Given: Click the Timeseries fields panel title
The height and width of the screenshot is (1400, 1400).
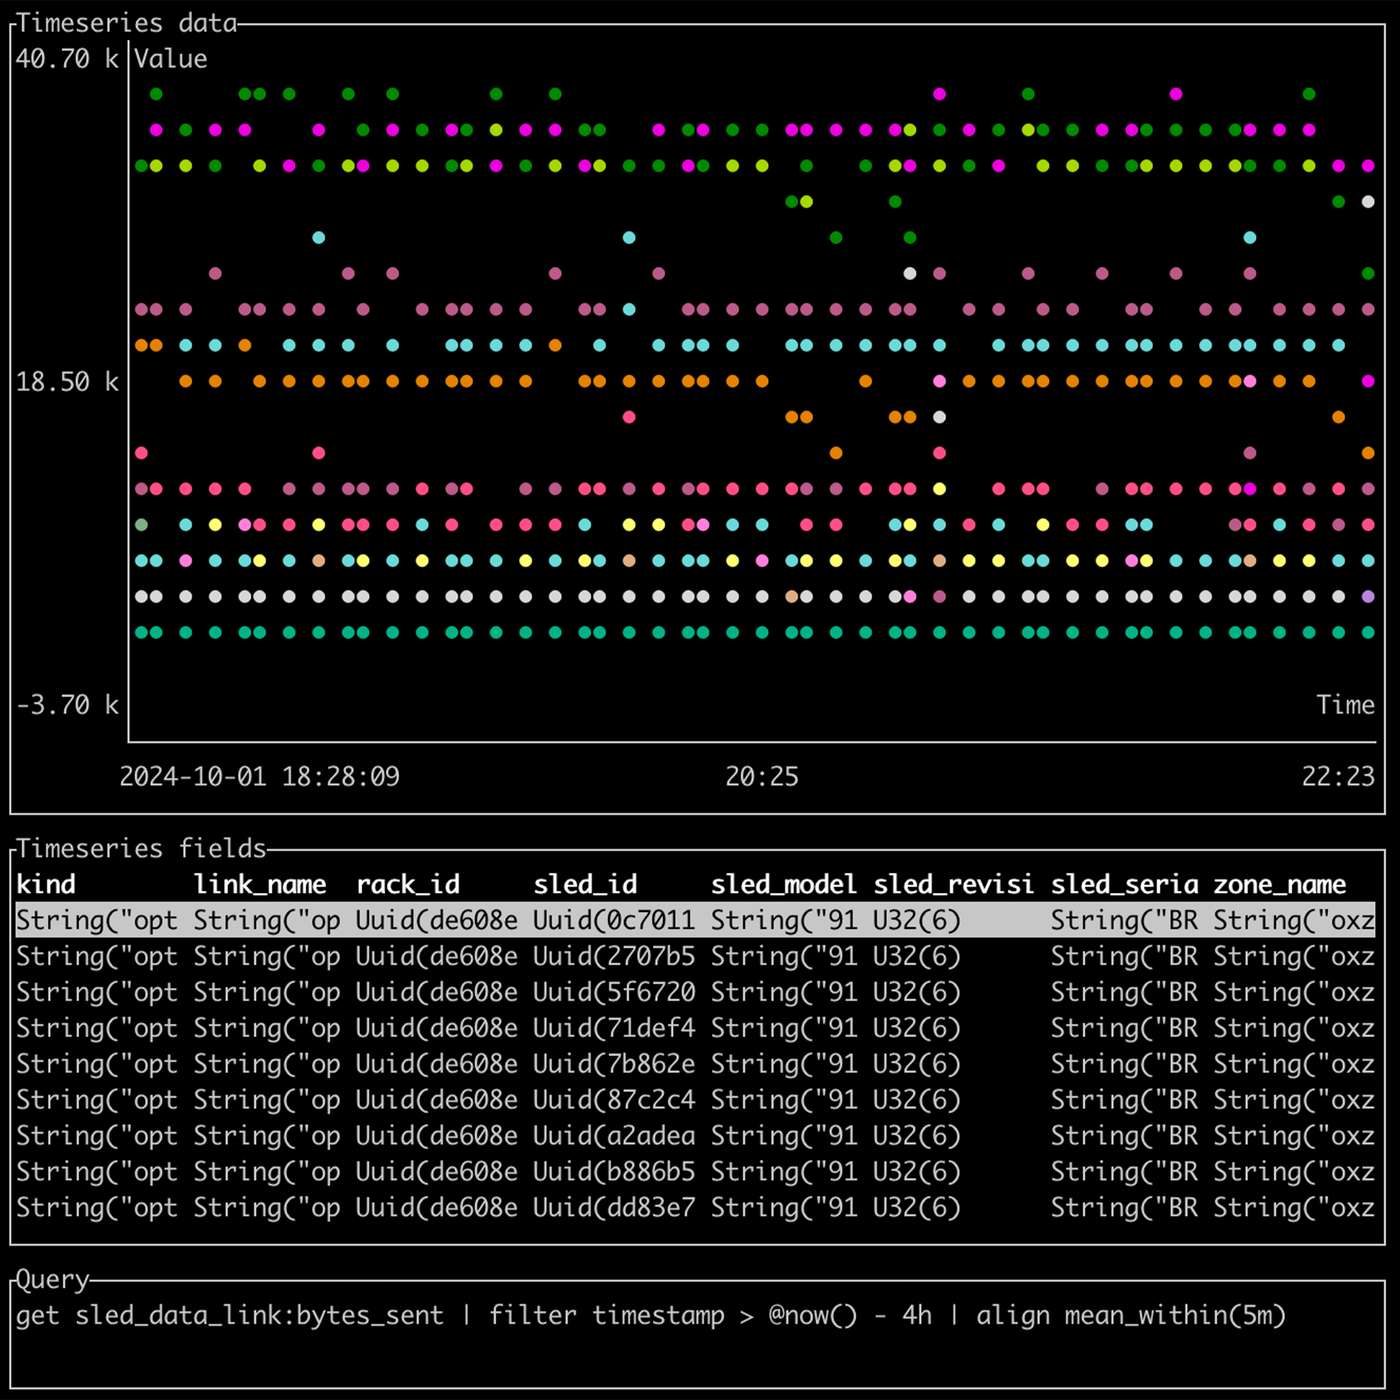Looking at the screenshot, I should point(141,848).
